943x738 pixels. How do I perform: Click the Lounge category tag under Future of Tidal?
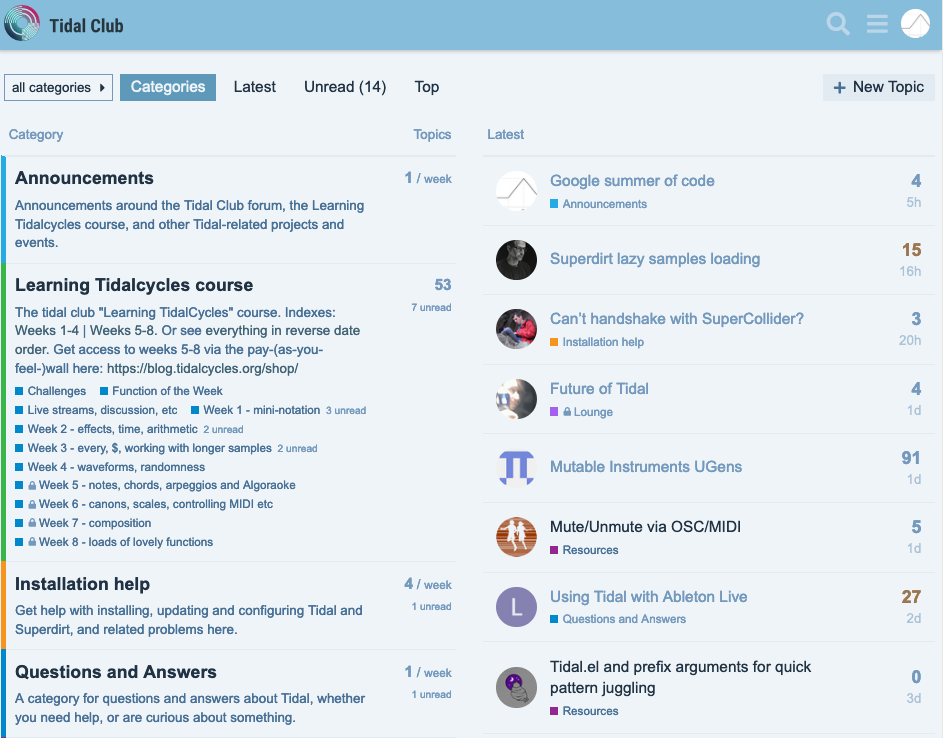click(x=592, y=412)
